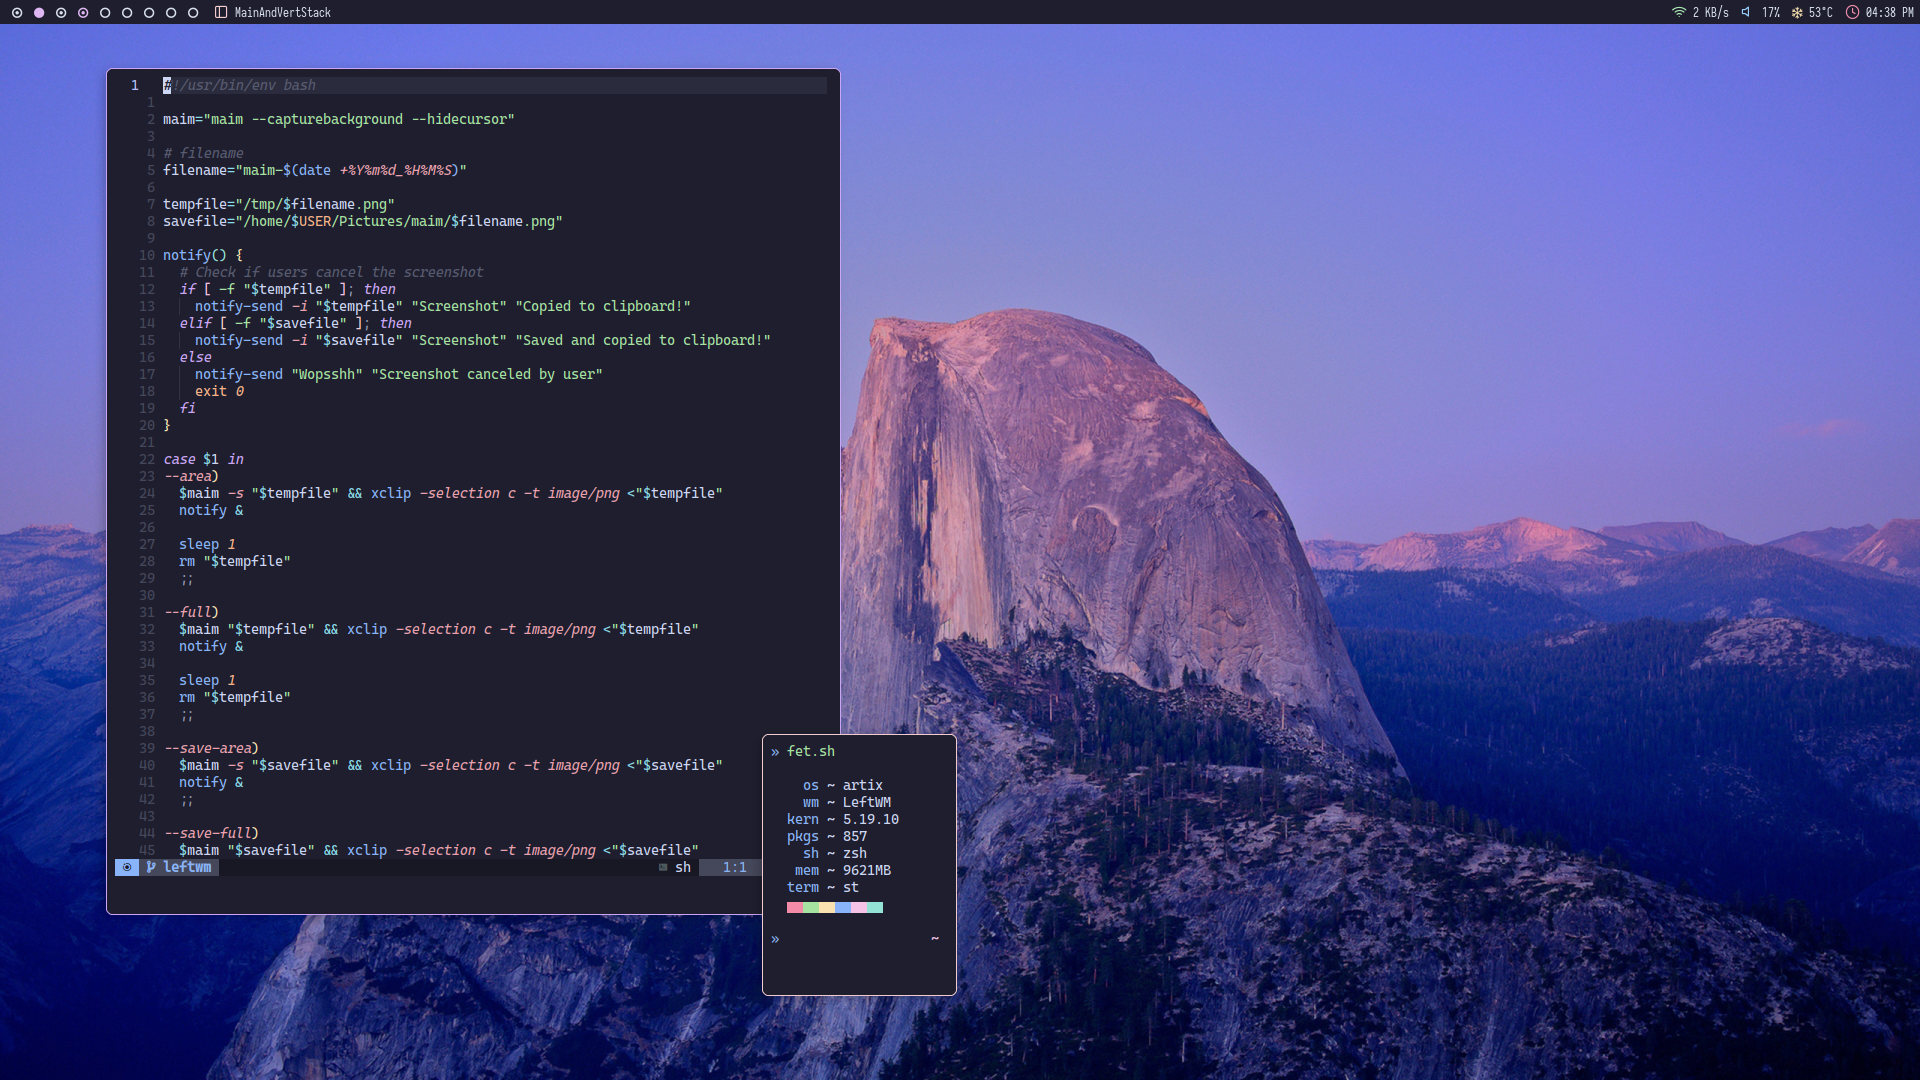Image resolution: width=1920 pixels, height=1080 pixels.
Task: Select the filled purple workspace tag
Action: [x=39, y=13]
